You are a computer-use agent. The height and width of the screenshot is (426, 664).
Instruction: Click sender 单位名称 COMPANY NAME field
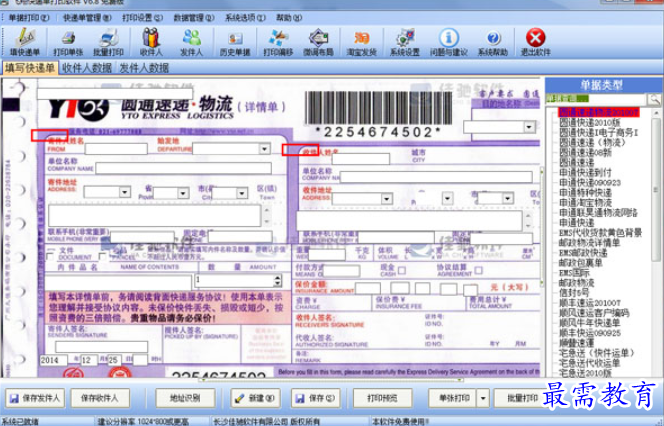pyautogui.click(x=183, y=169)
